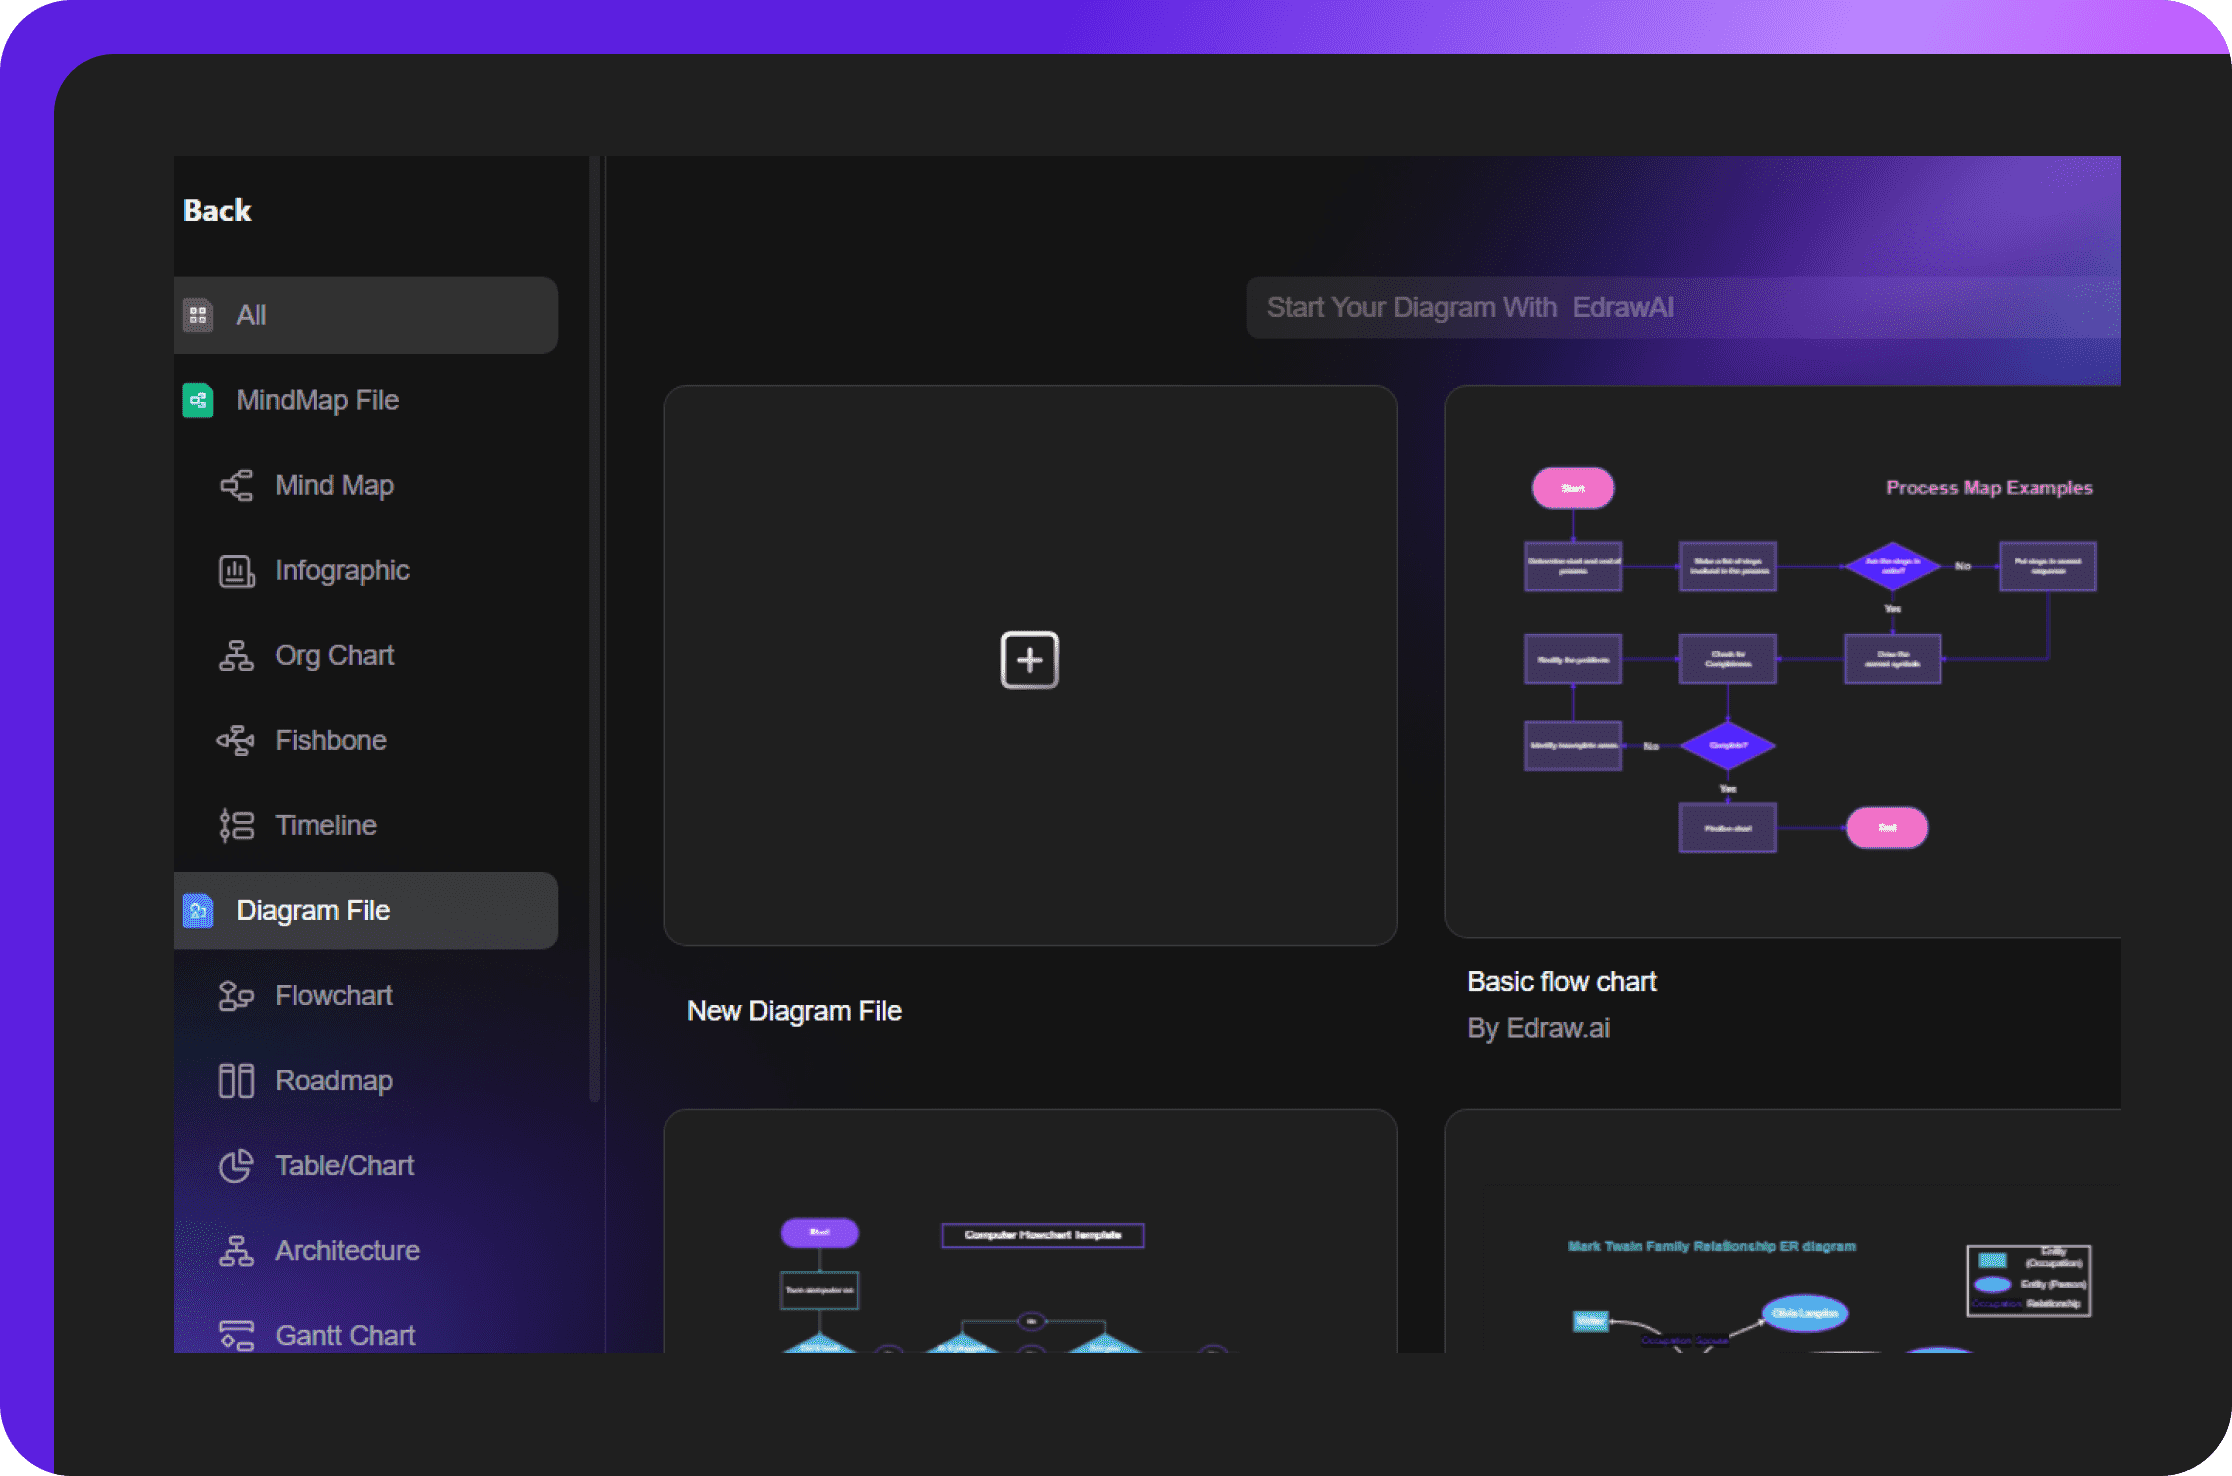Viewport: 2232px width, 1476px height.
Task: Collapse the MindMap File group
Action: tap(318, 399)
